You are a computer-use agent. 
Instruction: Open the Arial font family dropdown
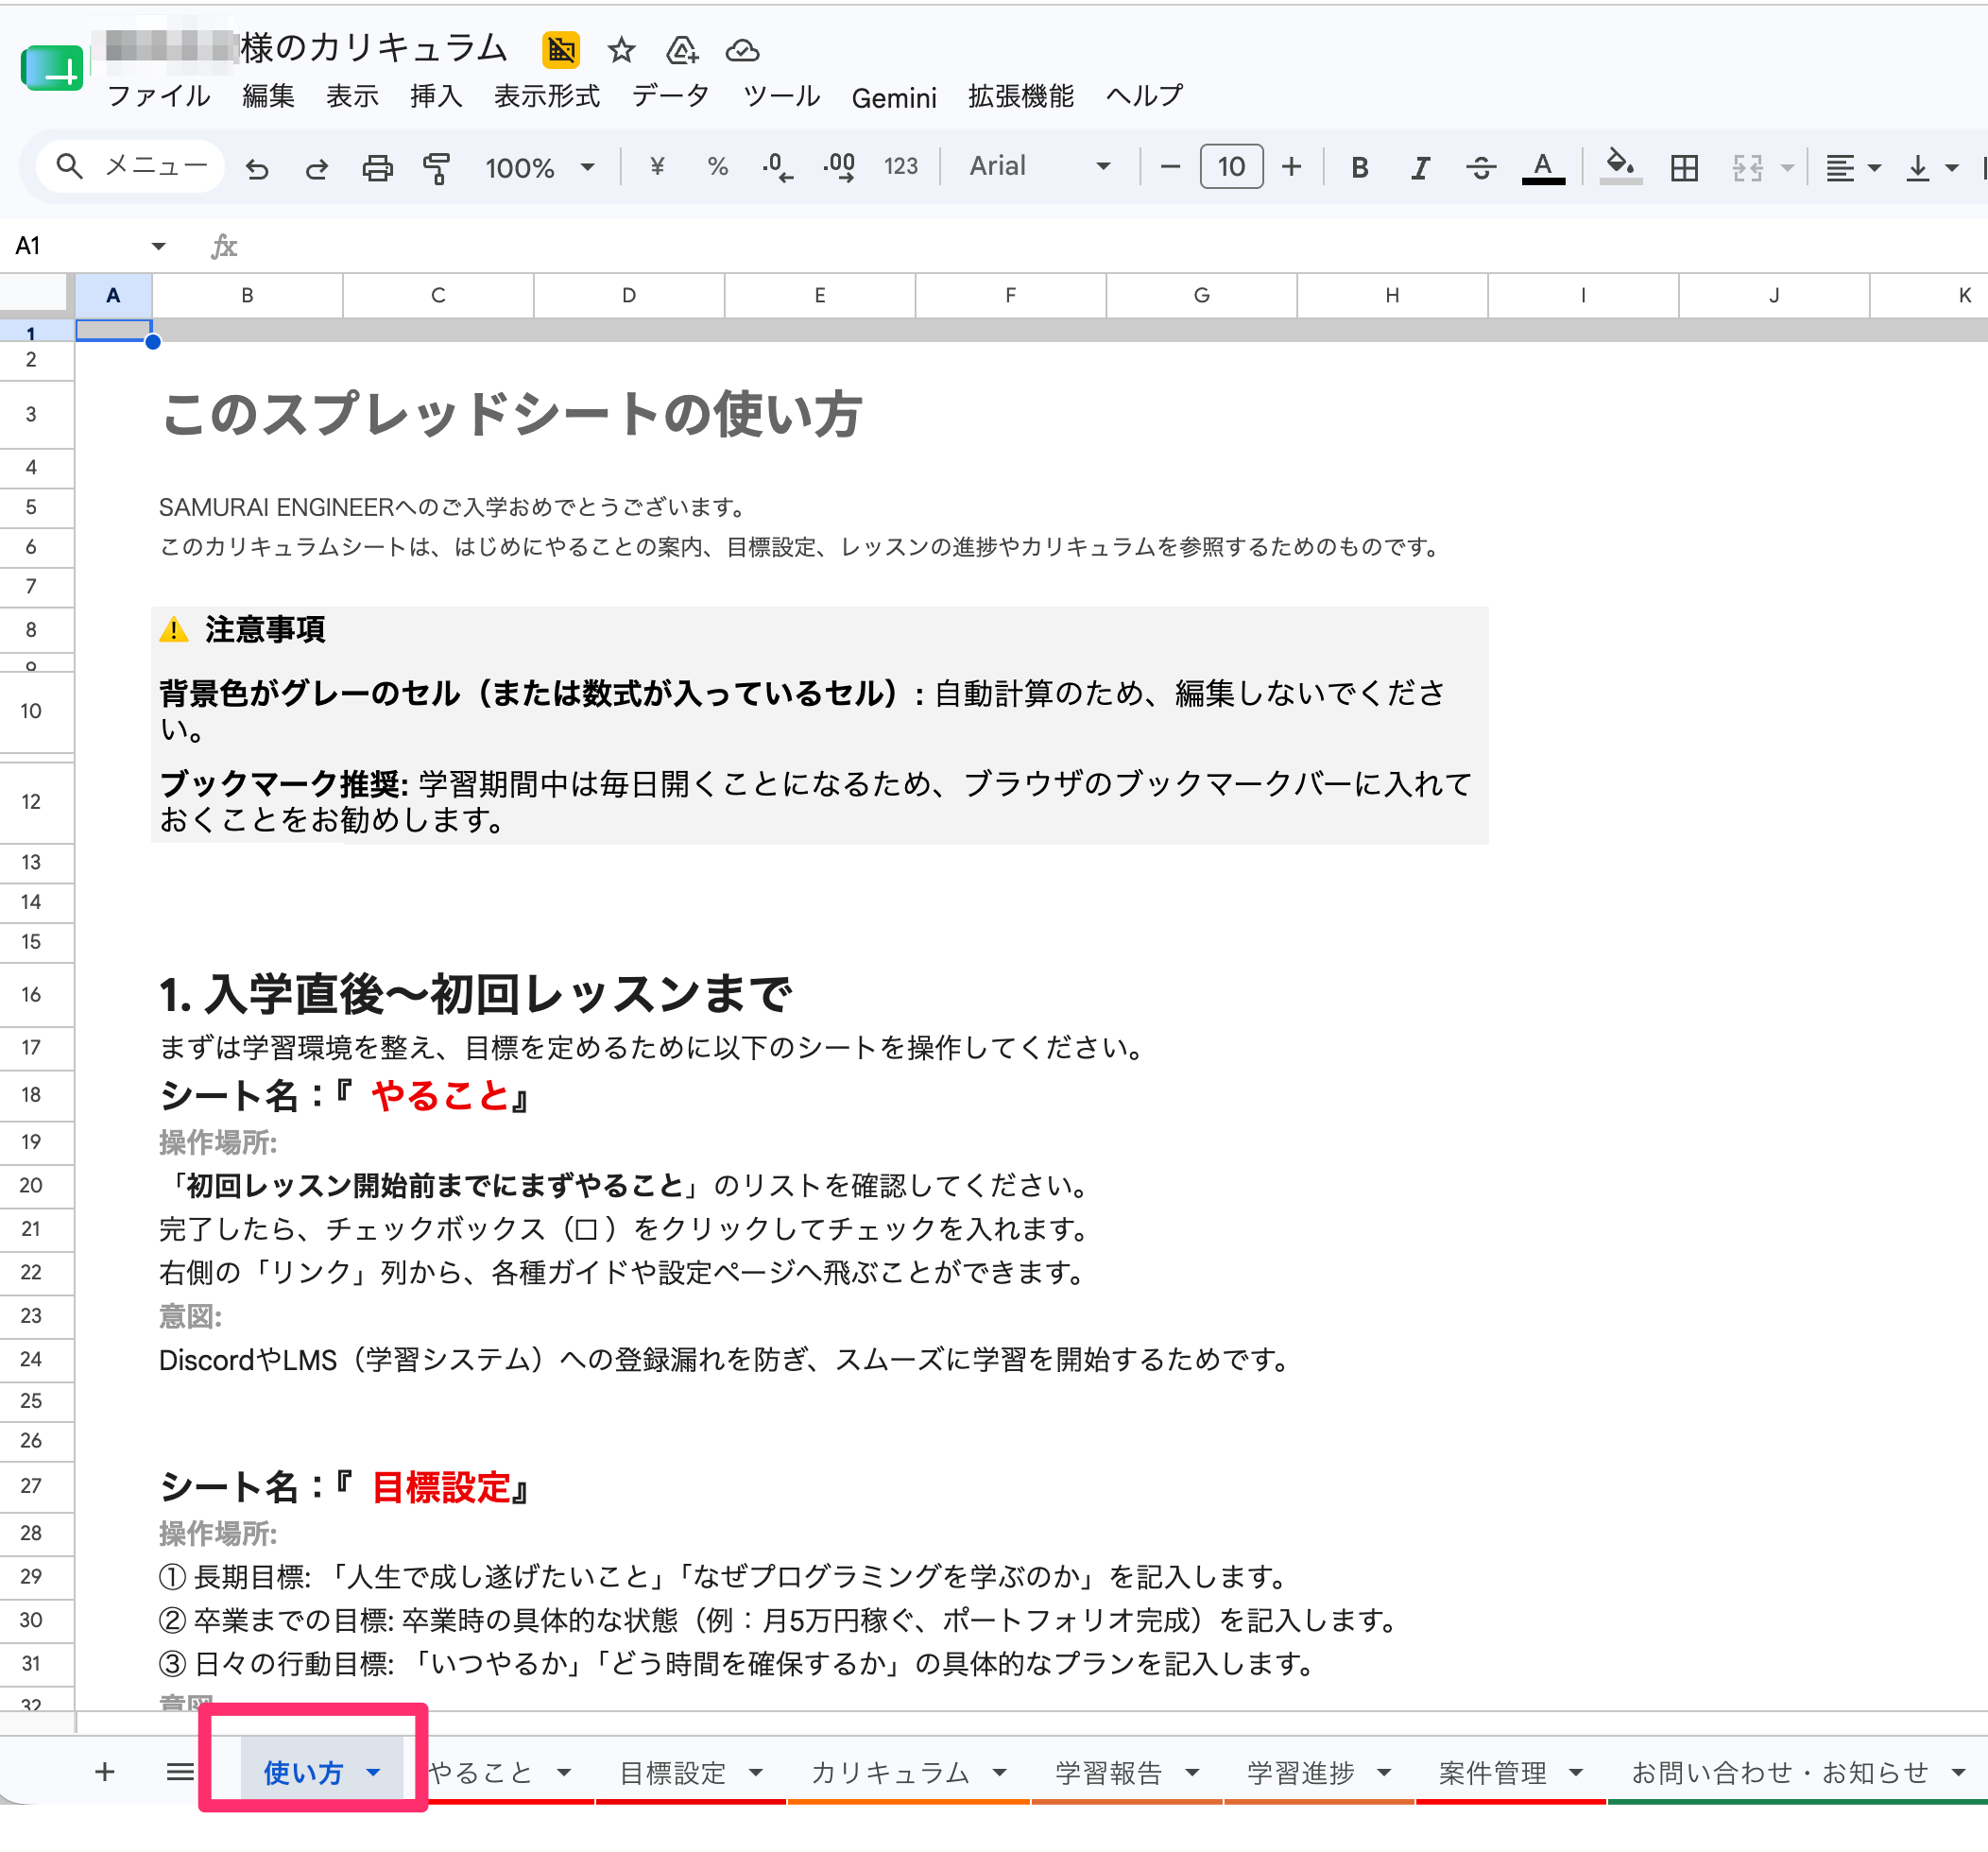click(x=1040, y=166)
